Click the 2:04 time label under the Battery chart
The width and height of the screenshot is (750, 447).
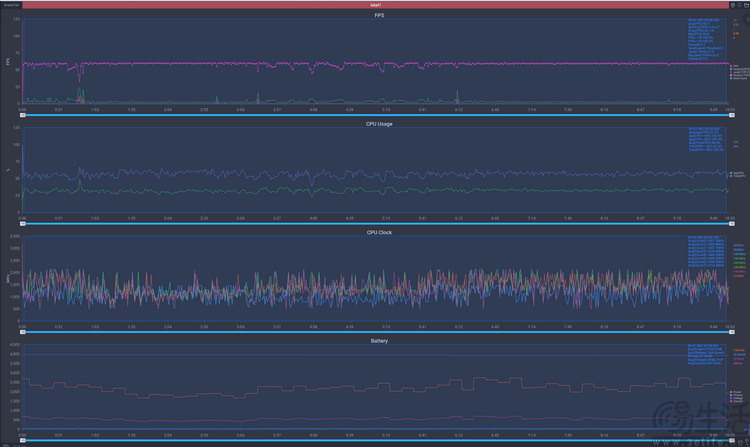[x=167, y=435]
